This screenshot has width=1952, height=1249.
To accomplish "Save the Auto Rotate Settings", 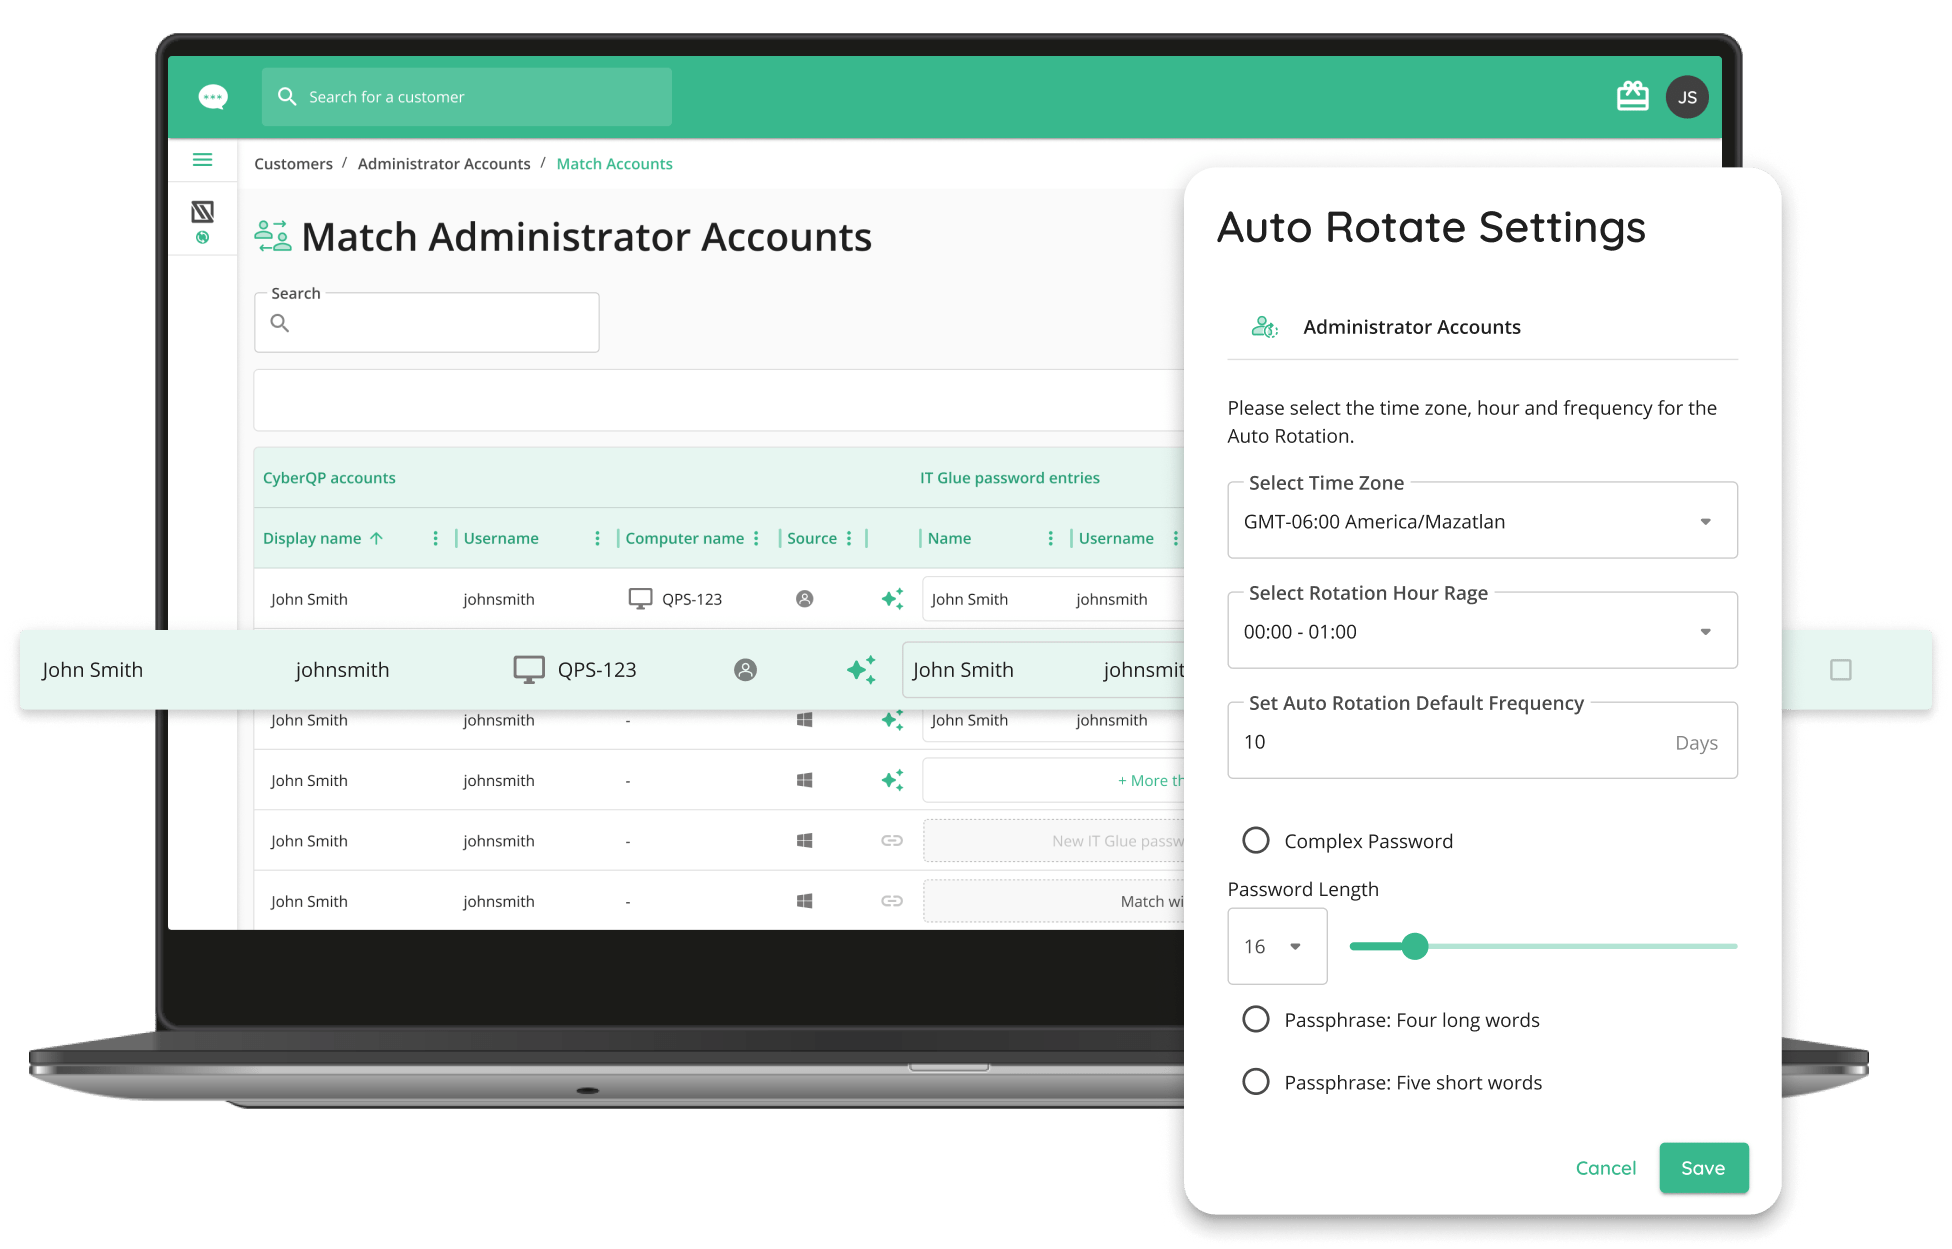I will point(1703,1168).
